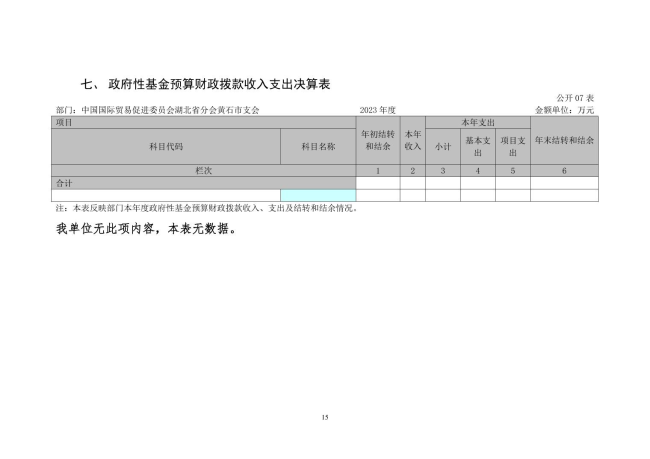Select the 年末结转和结余 header cell
The width and height of the screenshot is (650, 459).
pyautogui.click(x=564, y=140)
